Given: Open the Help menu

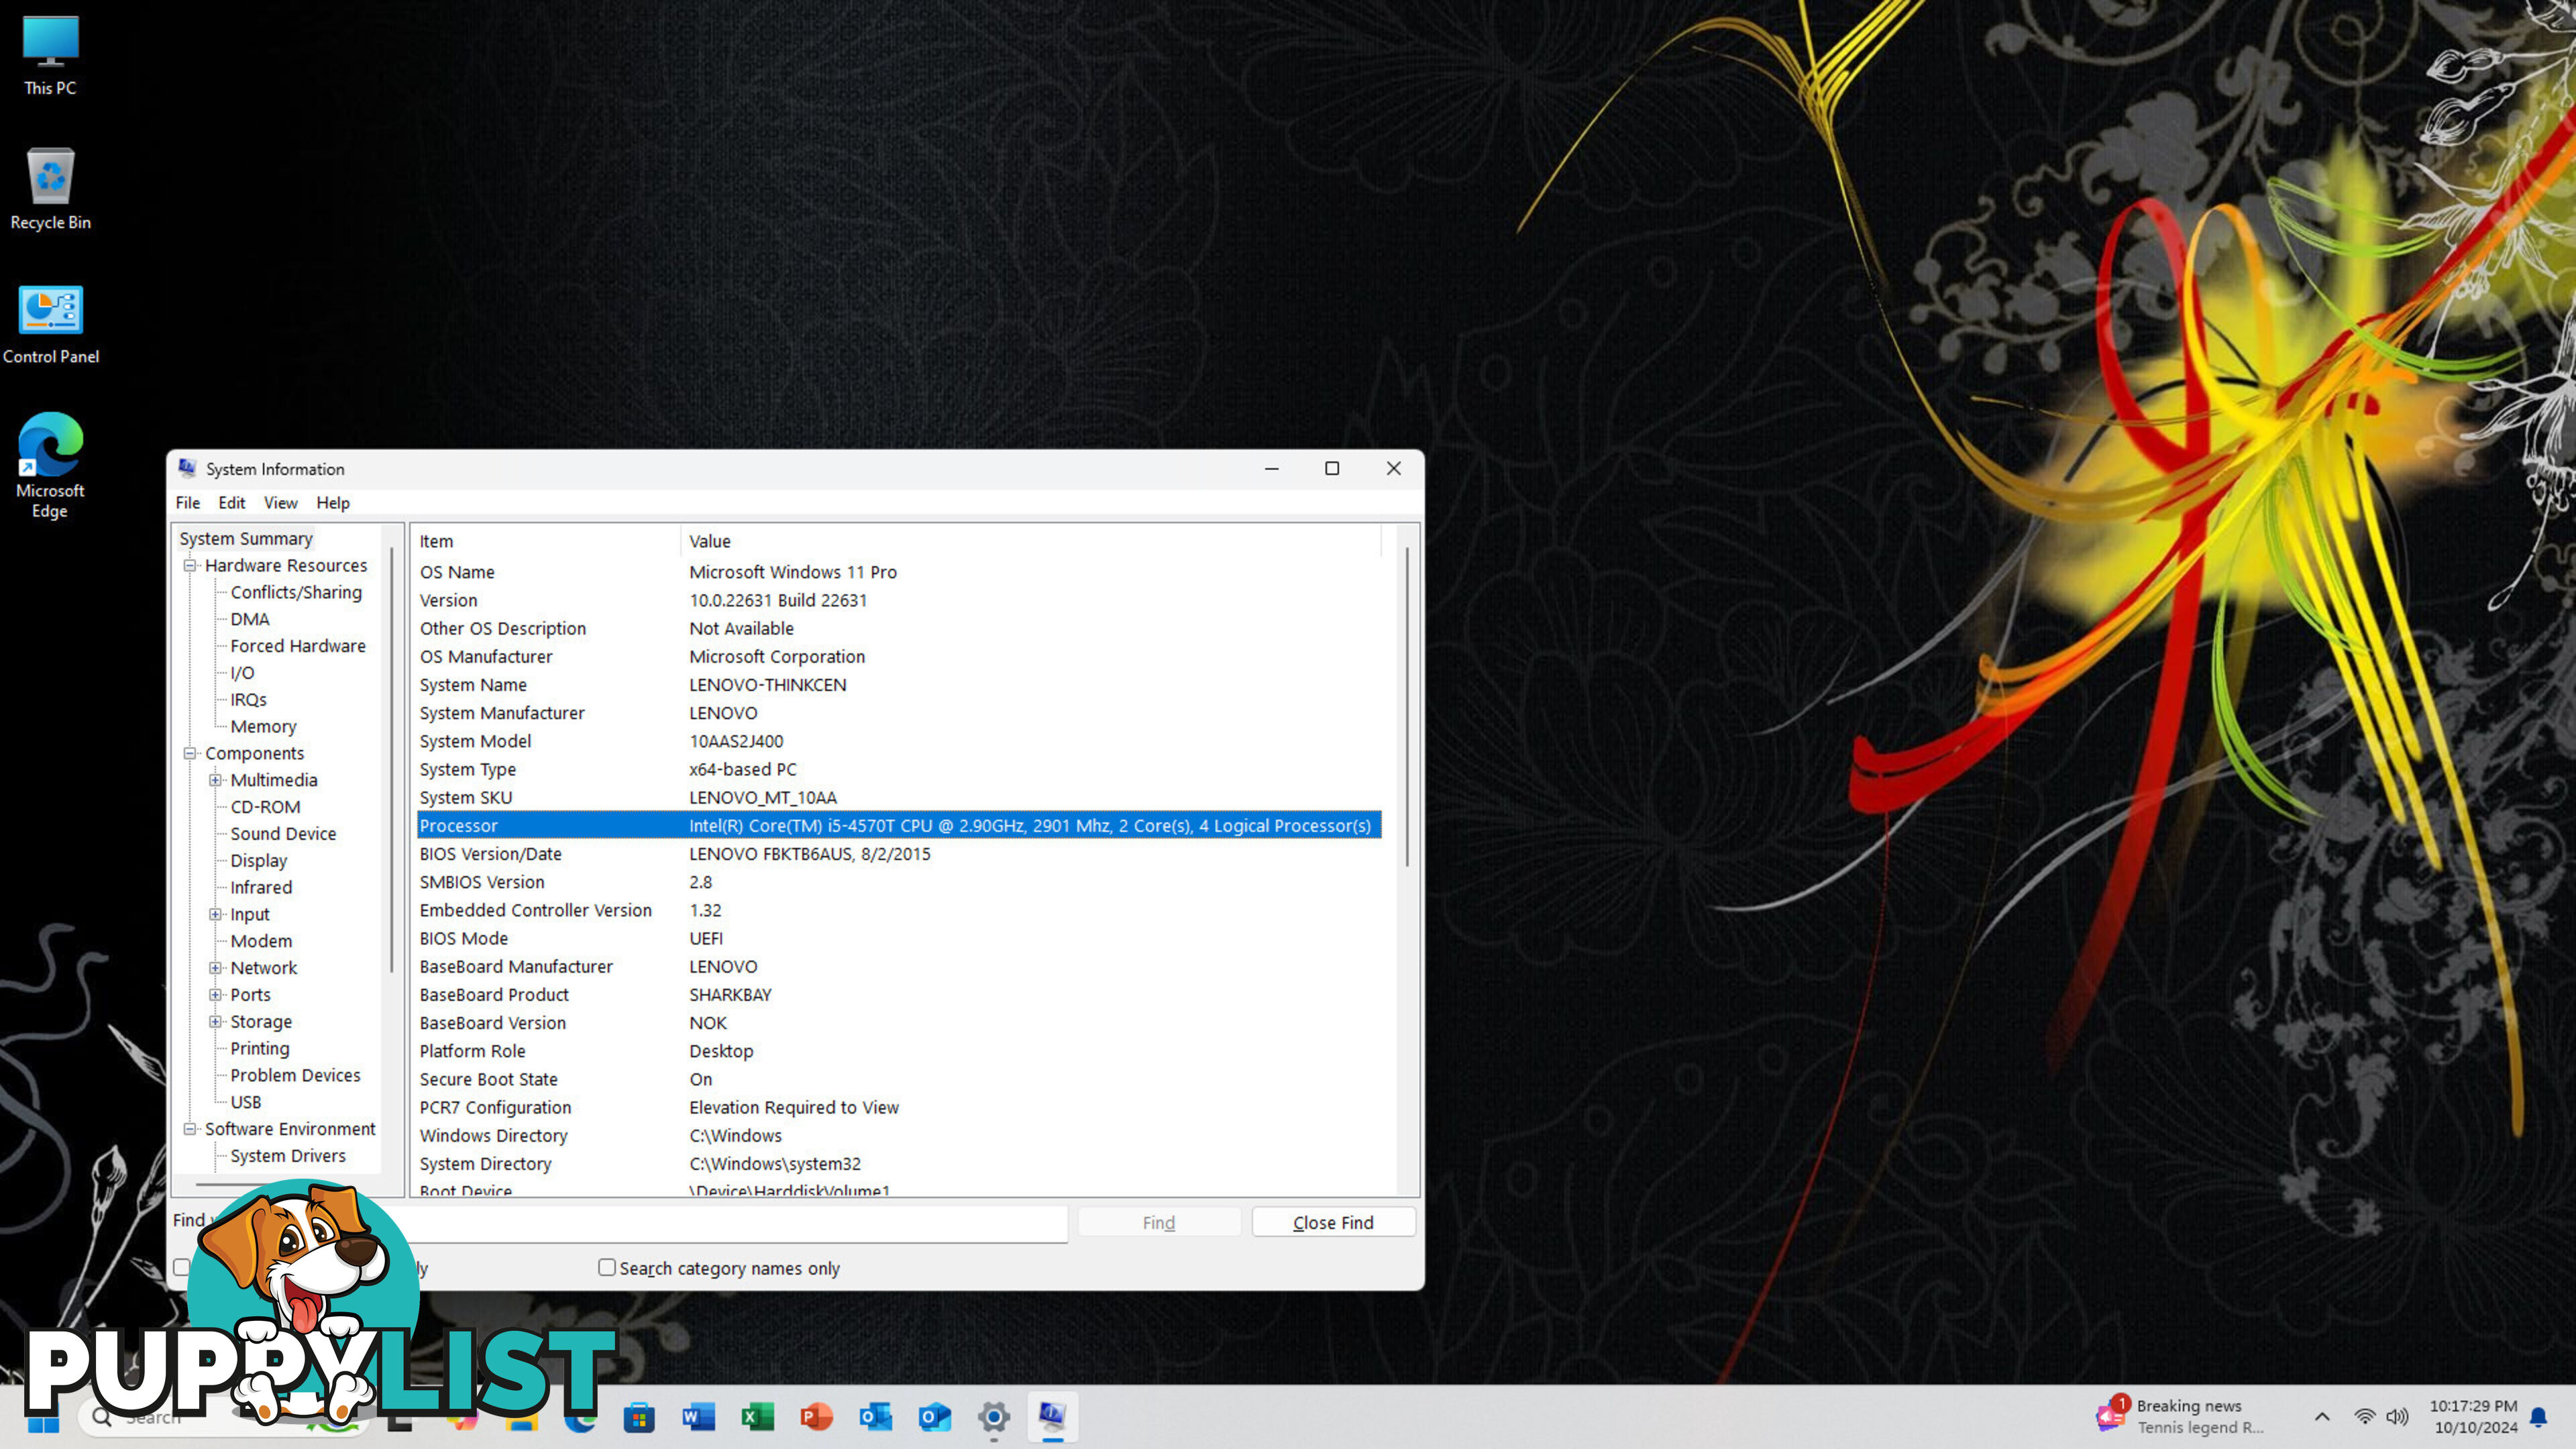Looking at the screenshot, I should (x=333, y=503).
